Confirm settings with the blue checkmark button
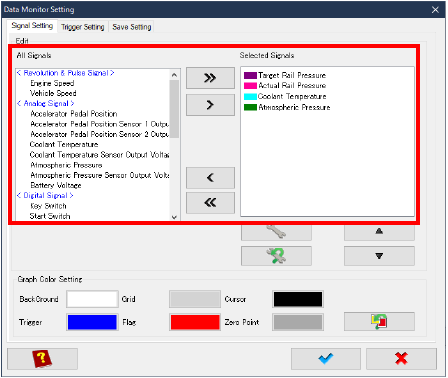 (326, 359)
